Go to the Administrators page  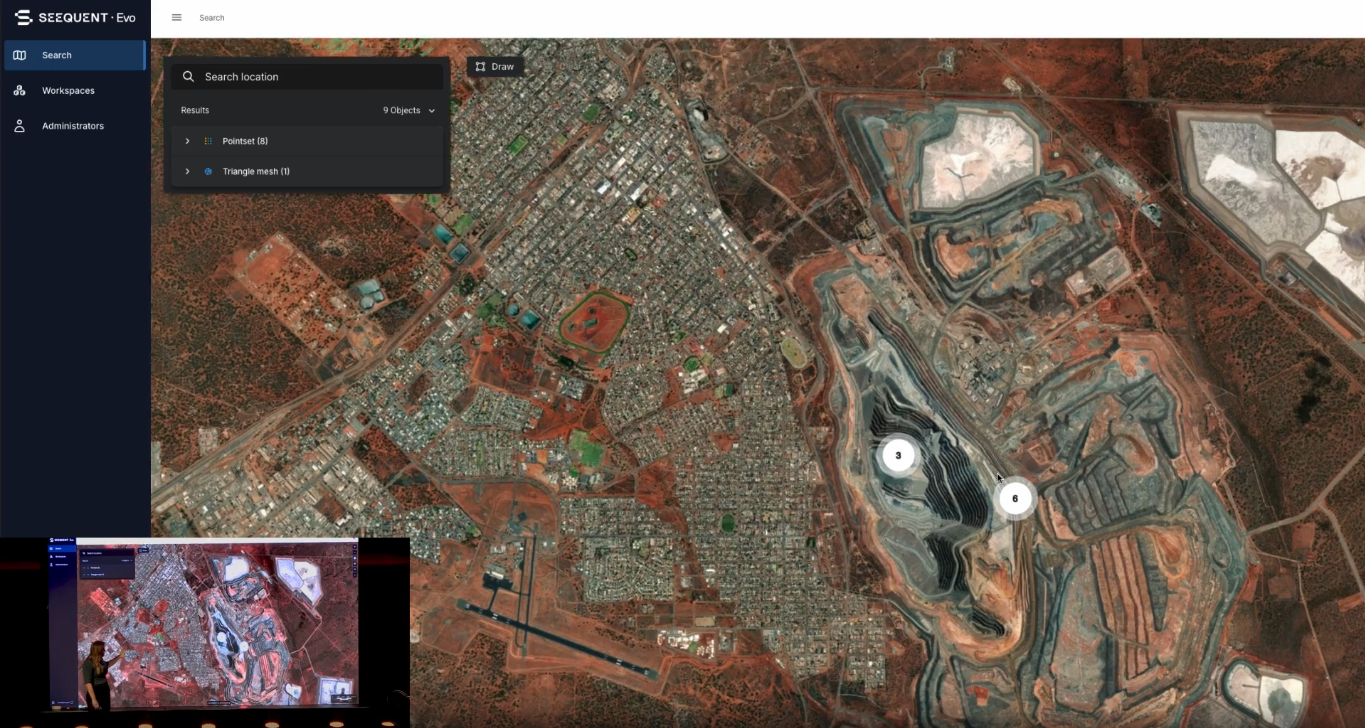(72, 126)
